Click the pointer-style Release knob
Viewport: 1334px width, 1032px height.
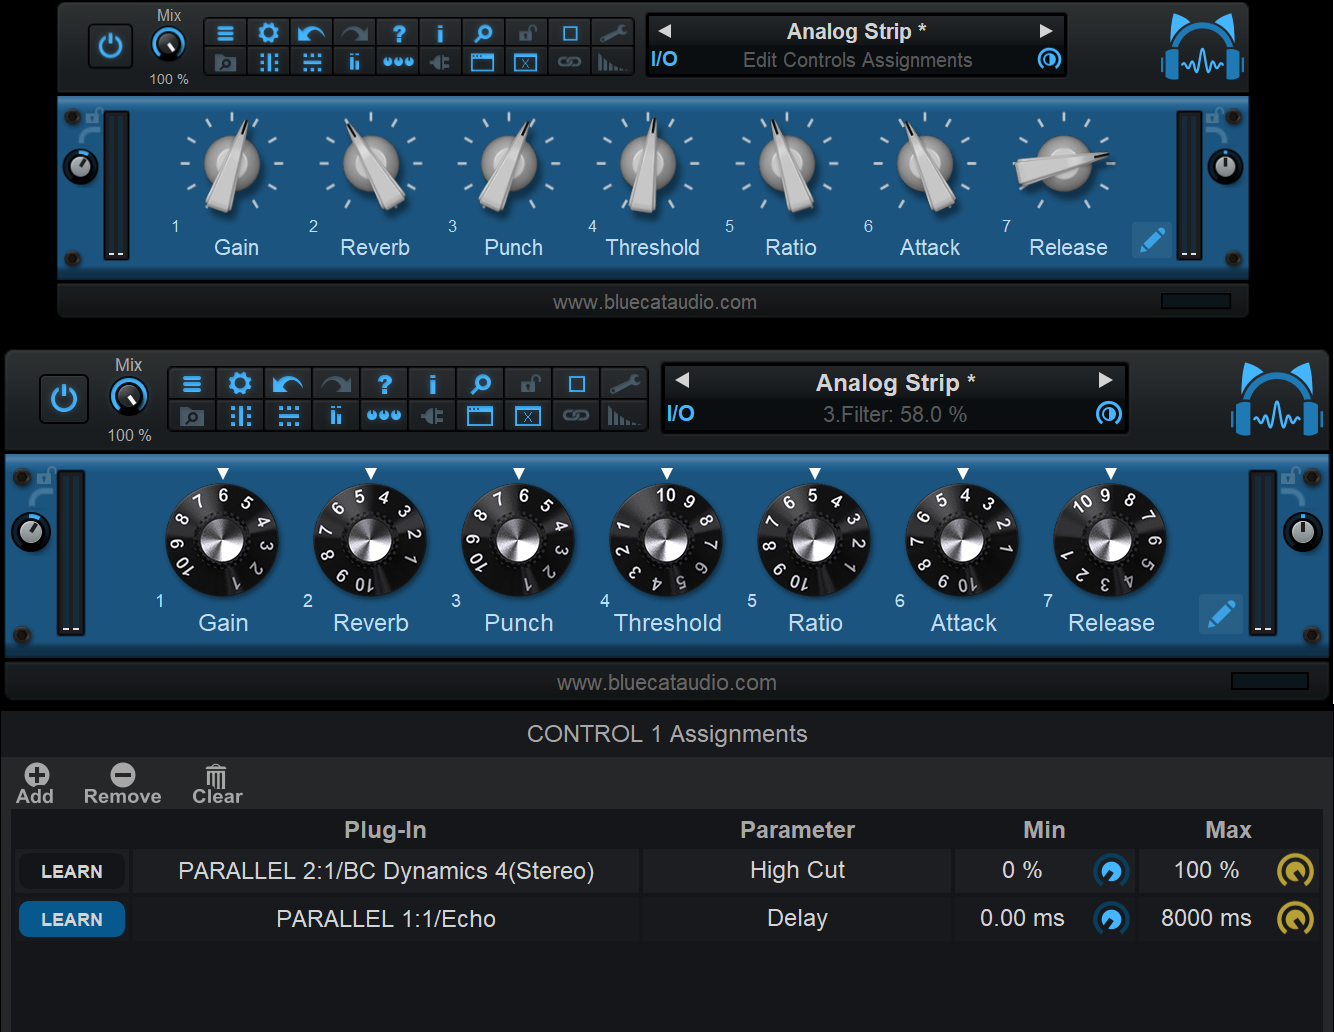tap(1064, 163)
